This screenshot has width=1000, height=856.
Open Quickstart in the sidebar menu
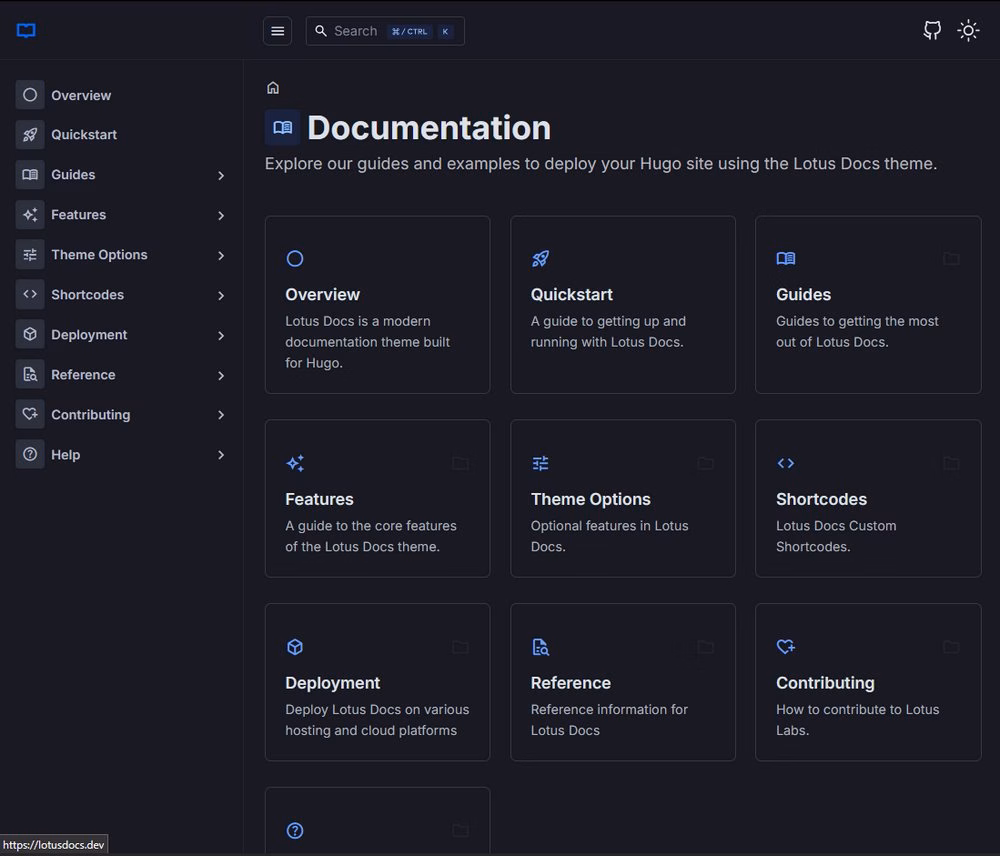pos(84,135)
